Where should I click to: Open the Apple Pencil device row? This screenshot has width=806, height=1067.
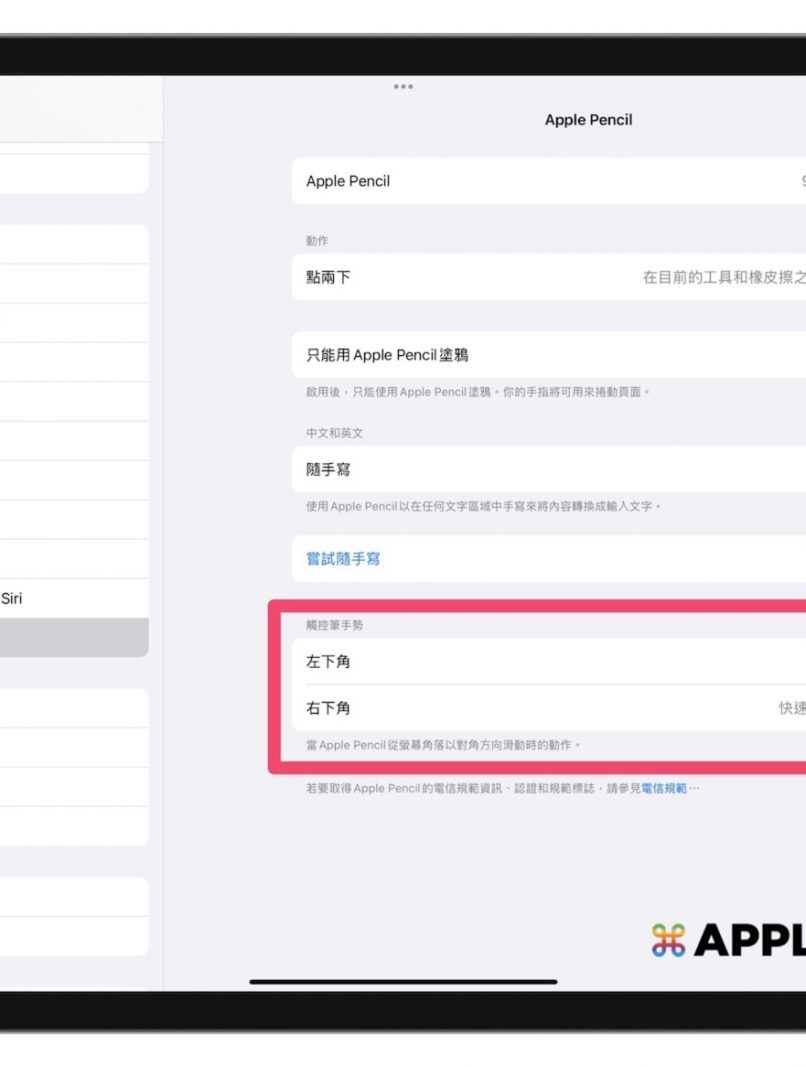(x=548, y=181)
